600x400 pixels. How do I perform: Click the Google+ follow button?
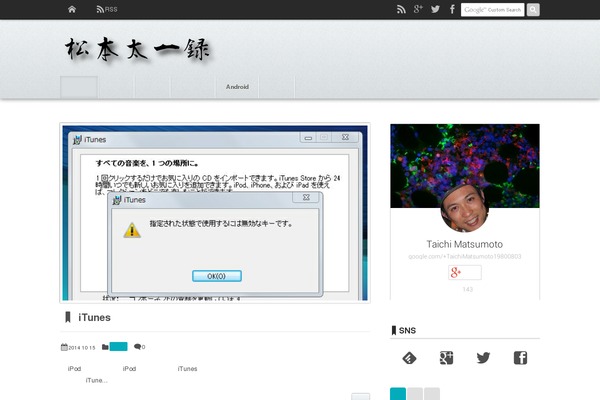click(x=465, y=273)
